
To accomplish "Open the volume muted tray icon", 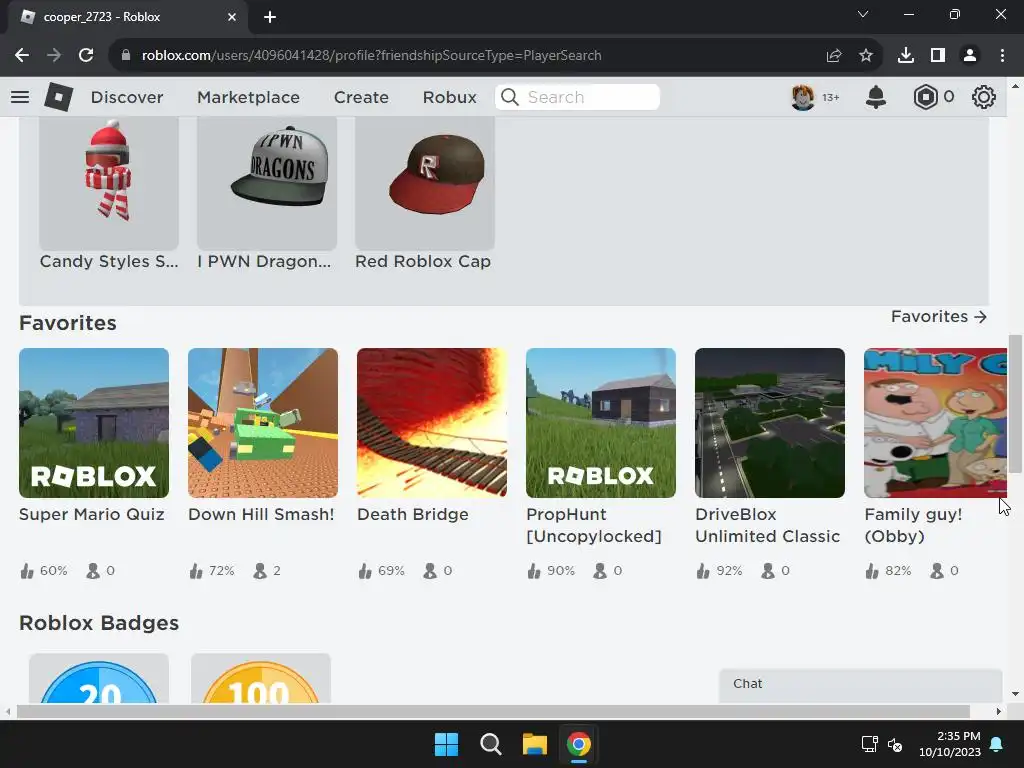I will [x=895, y=744].
